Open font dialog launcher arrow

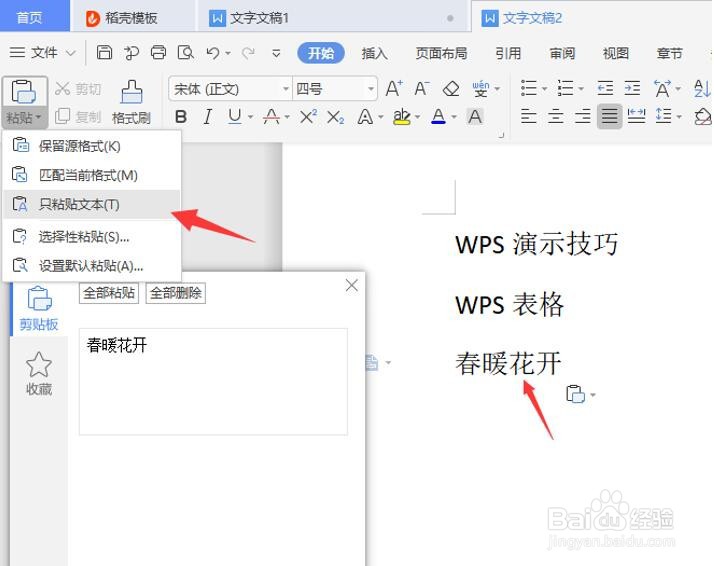501,135
